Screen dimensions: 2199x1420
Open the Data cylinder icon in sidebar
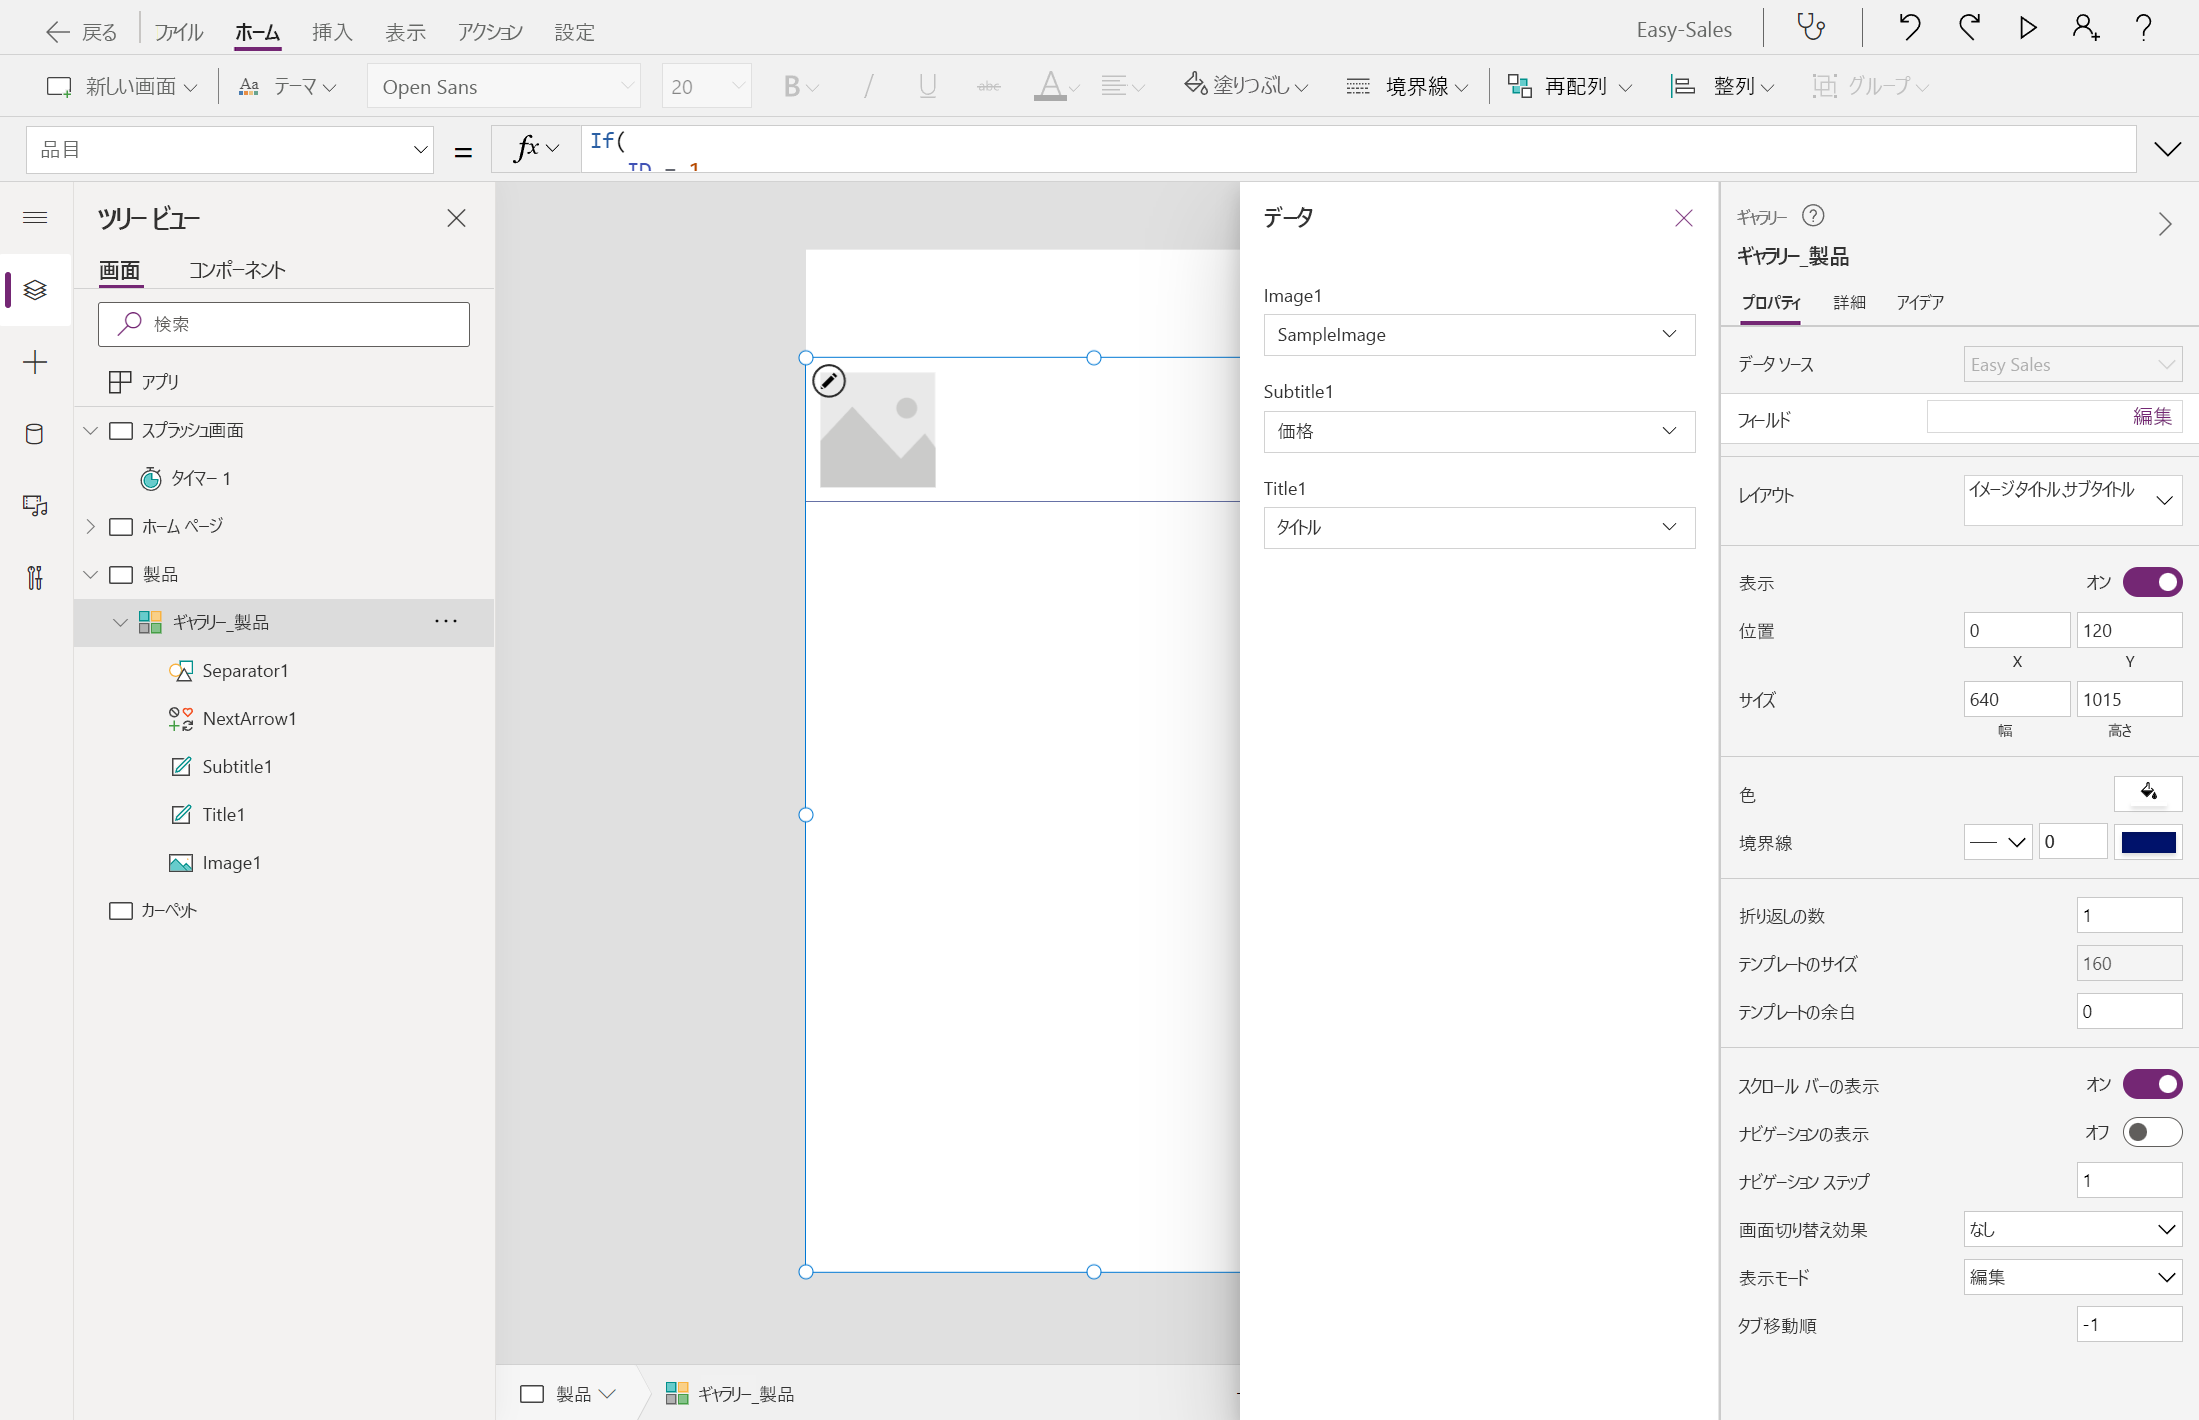tap(35, 434)
